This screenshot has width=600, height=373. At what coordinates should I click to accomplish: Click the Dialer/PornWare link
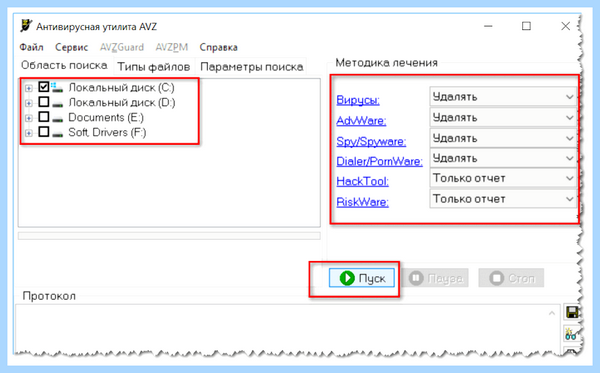pyautogui.click(x=380, y=161)
